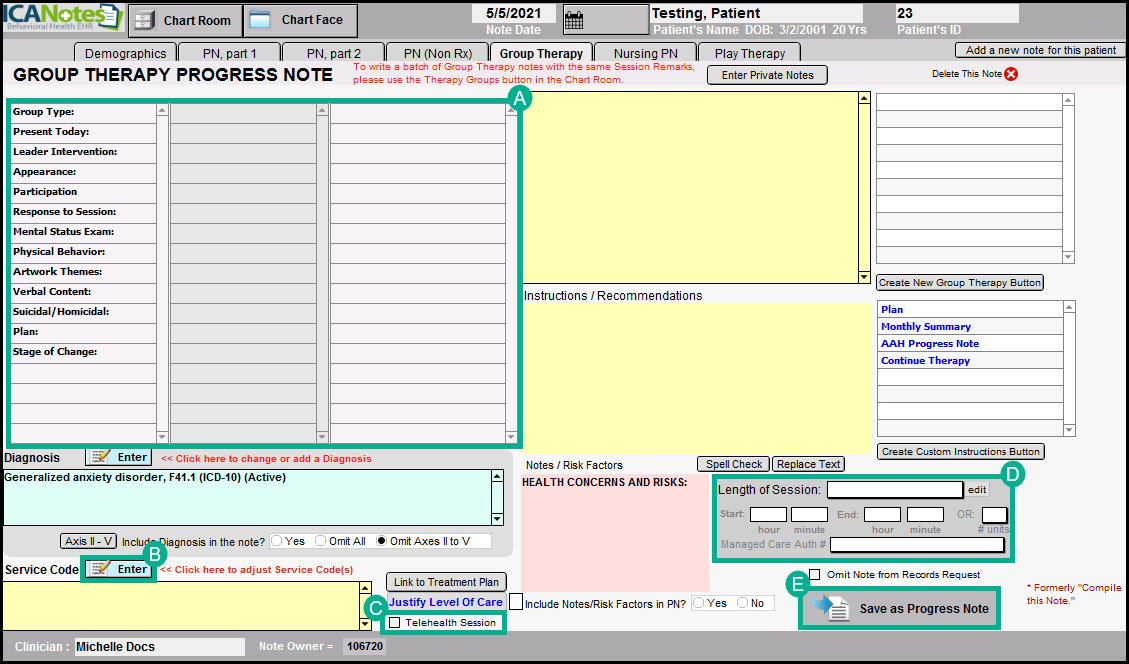Open the calendar date picker icon
The width and height of the screenshot is (1129, 664).
574,22
